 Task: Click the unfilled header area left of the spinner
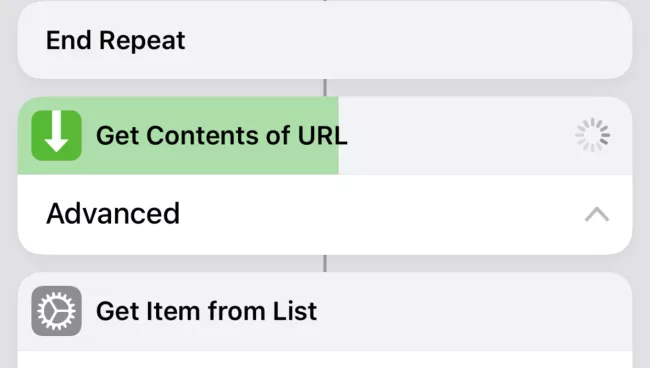click(456, 136)
